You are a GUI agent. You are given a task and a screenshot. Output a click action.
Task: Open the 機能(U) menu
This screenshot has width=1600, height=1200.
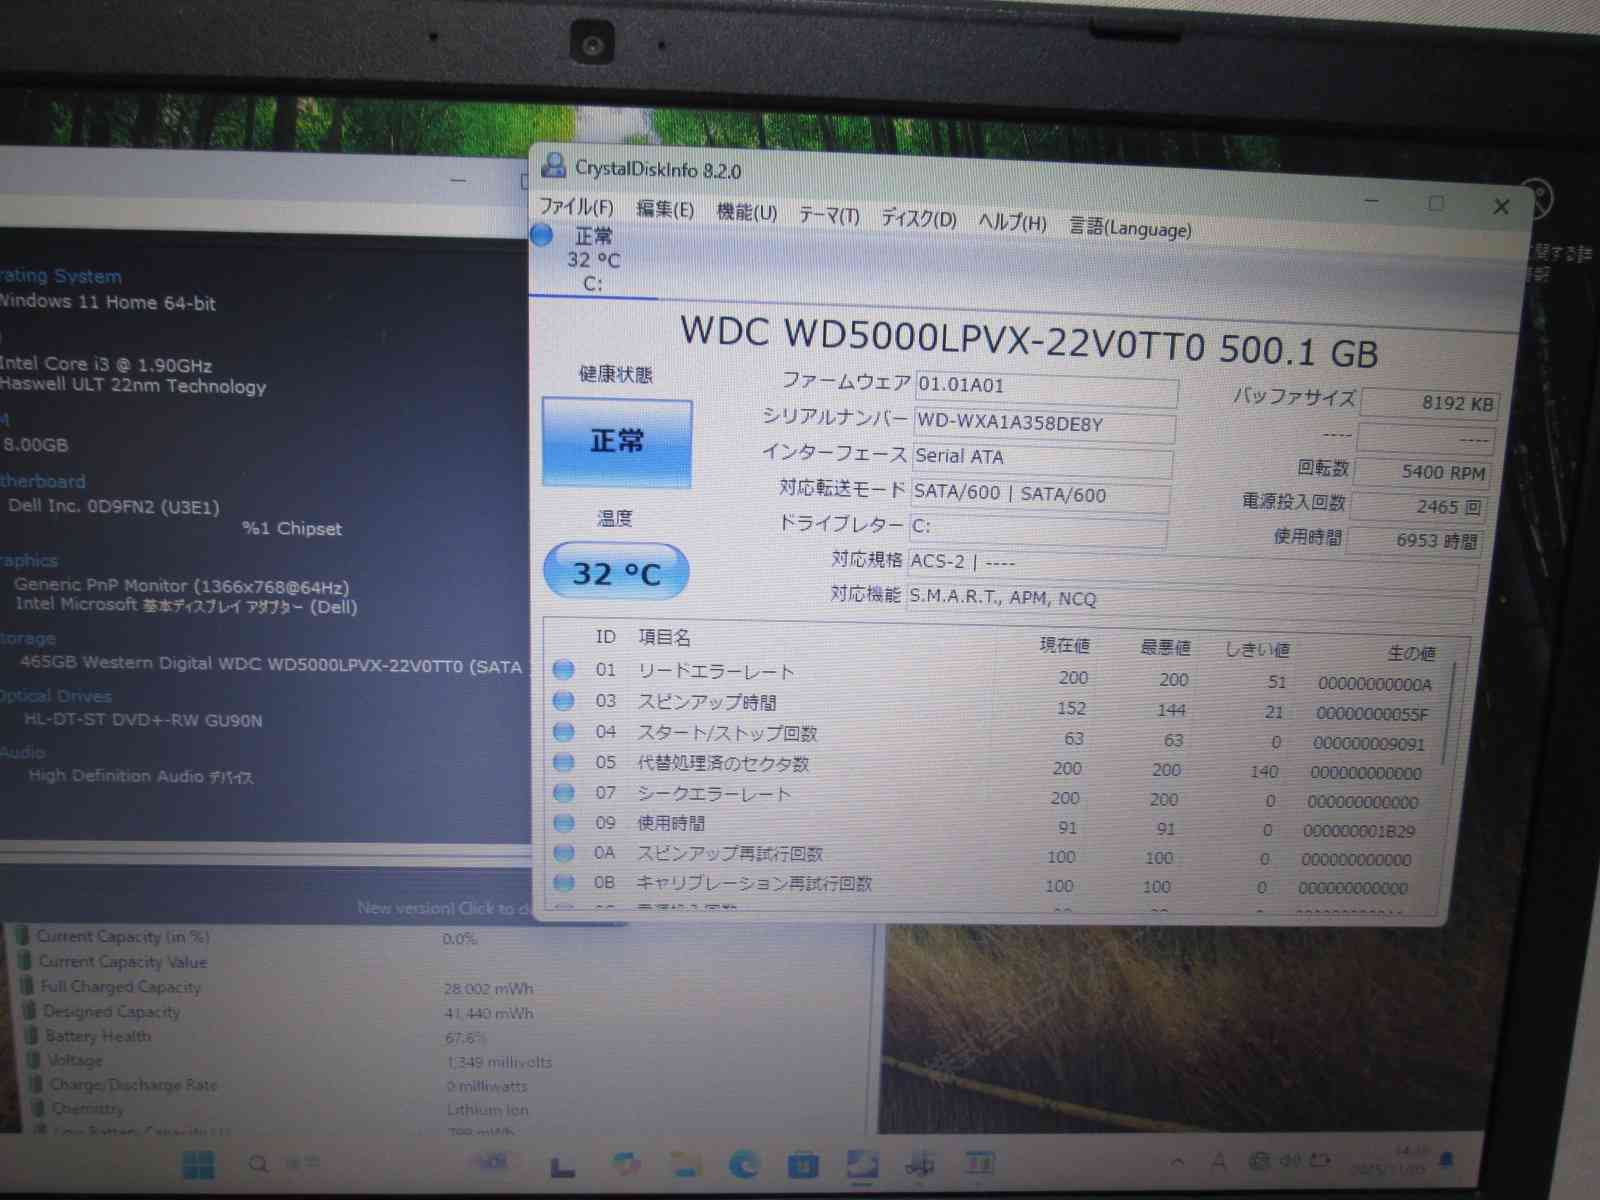[x=746, y=212]
